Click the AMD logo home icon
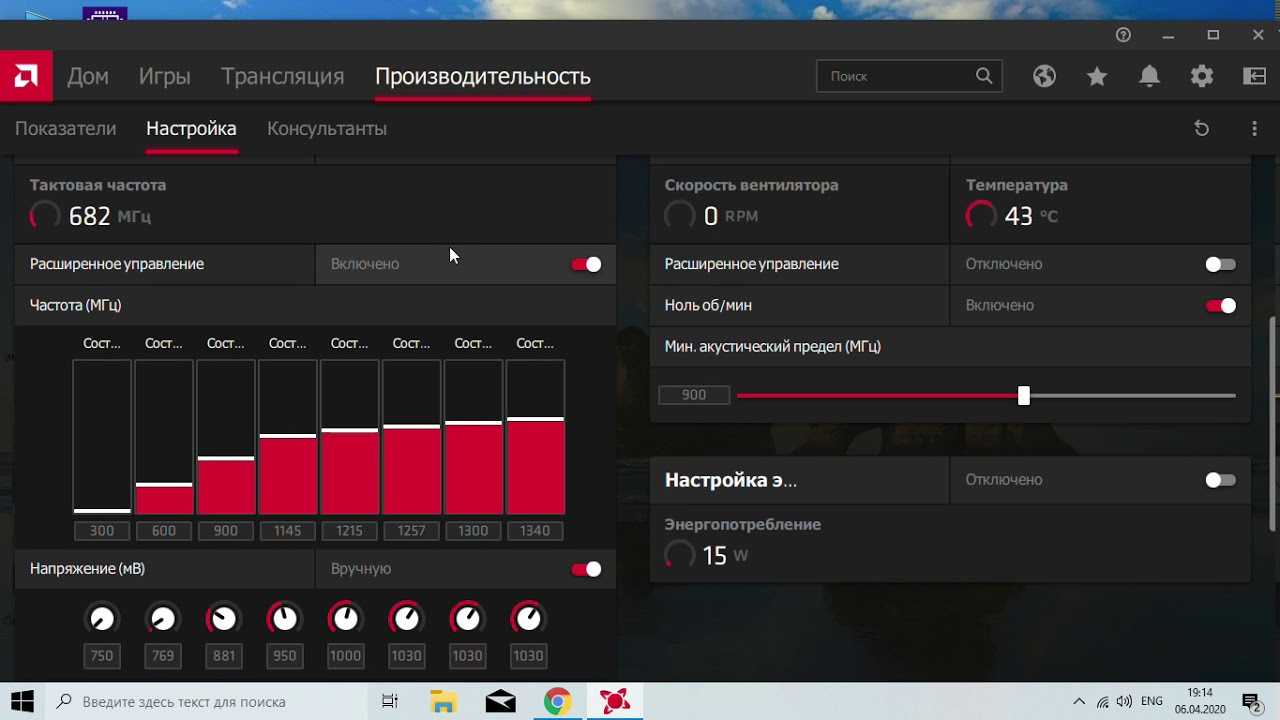 pyautogui.click(x=26, y=76)
